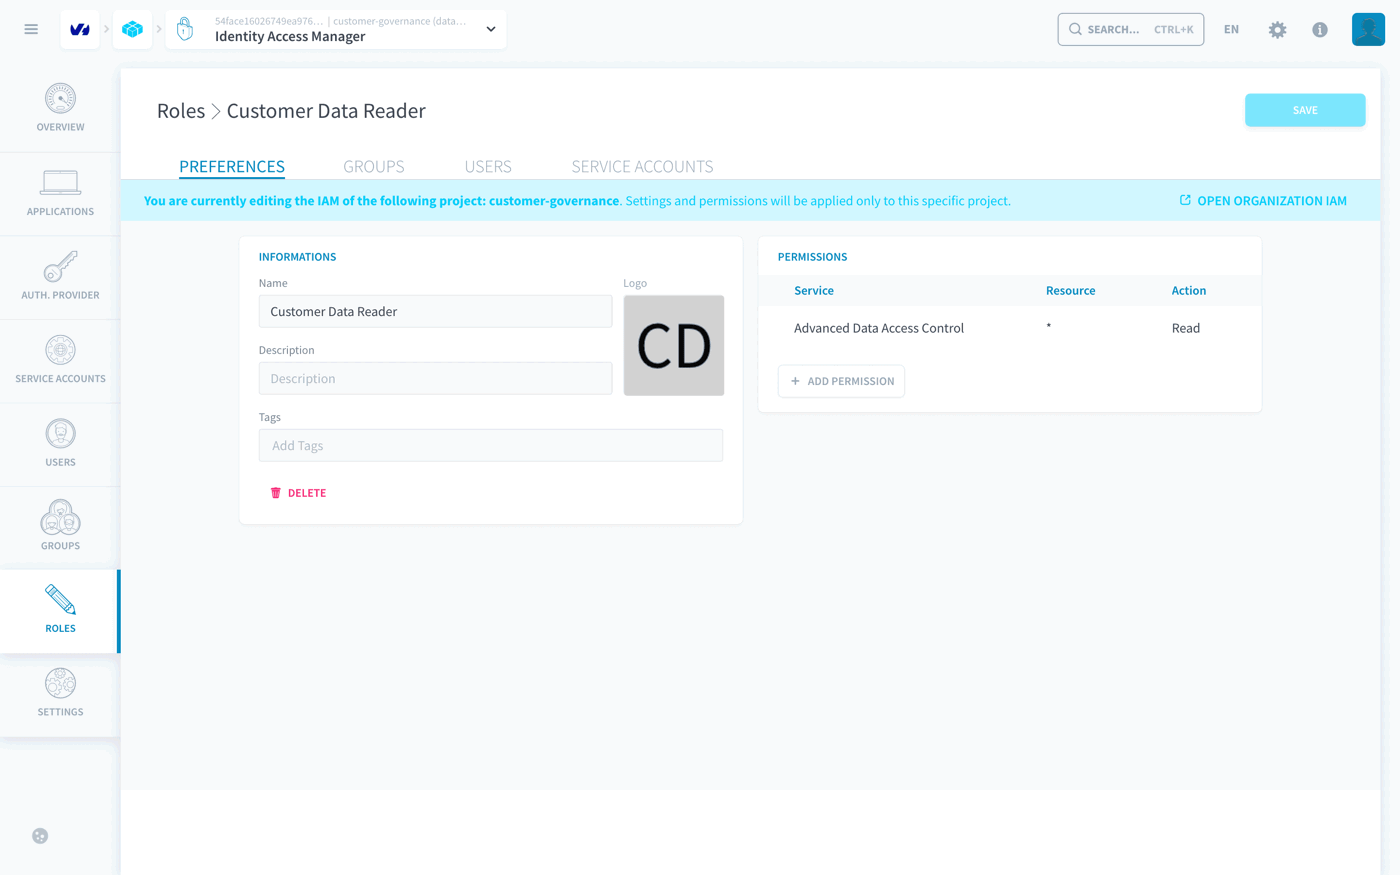
Task: Click the Name input field
Action: click(x=435, y=311)
